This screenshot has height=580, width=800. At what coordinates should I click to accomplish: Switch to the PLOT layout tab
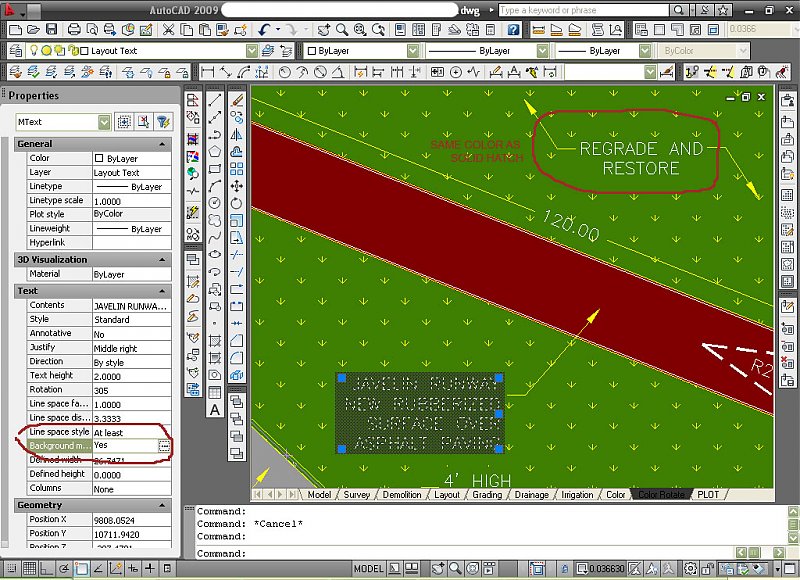pos(708,494)
